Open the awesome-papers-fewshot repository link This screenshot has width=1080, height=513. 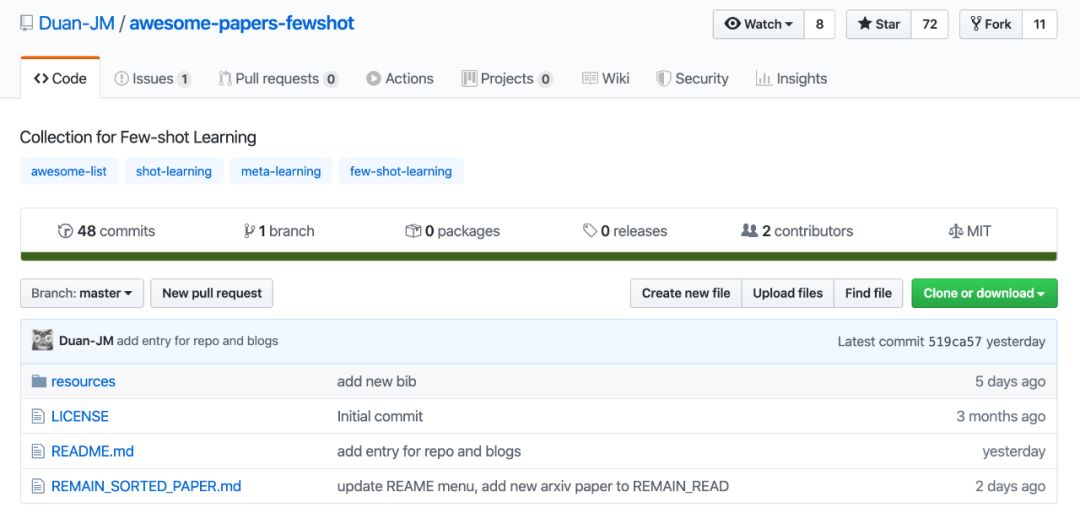[242, 23]
